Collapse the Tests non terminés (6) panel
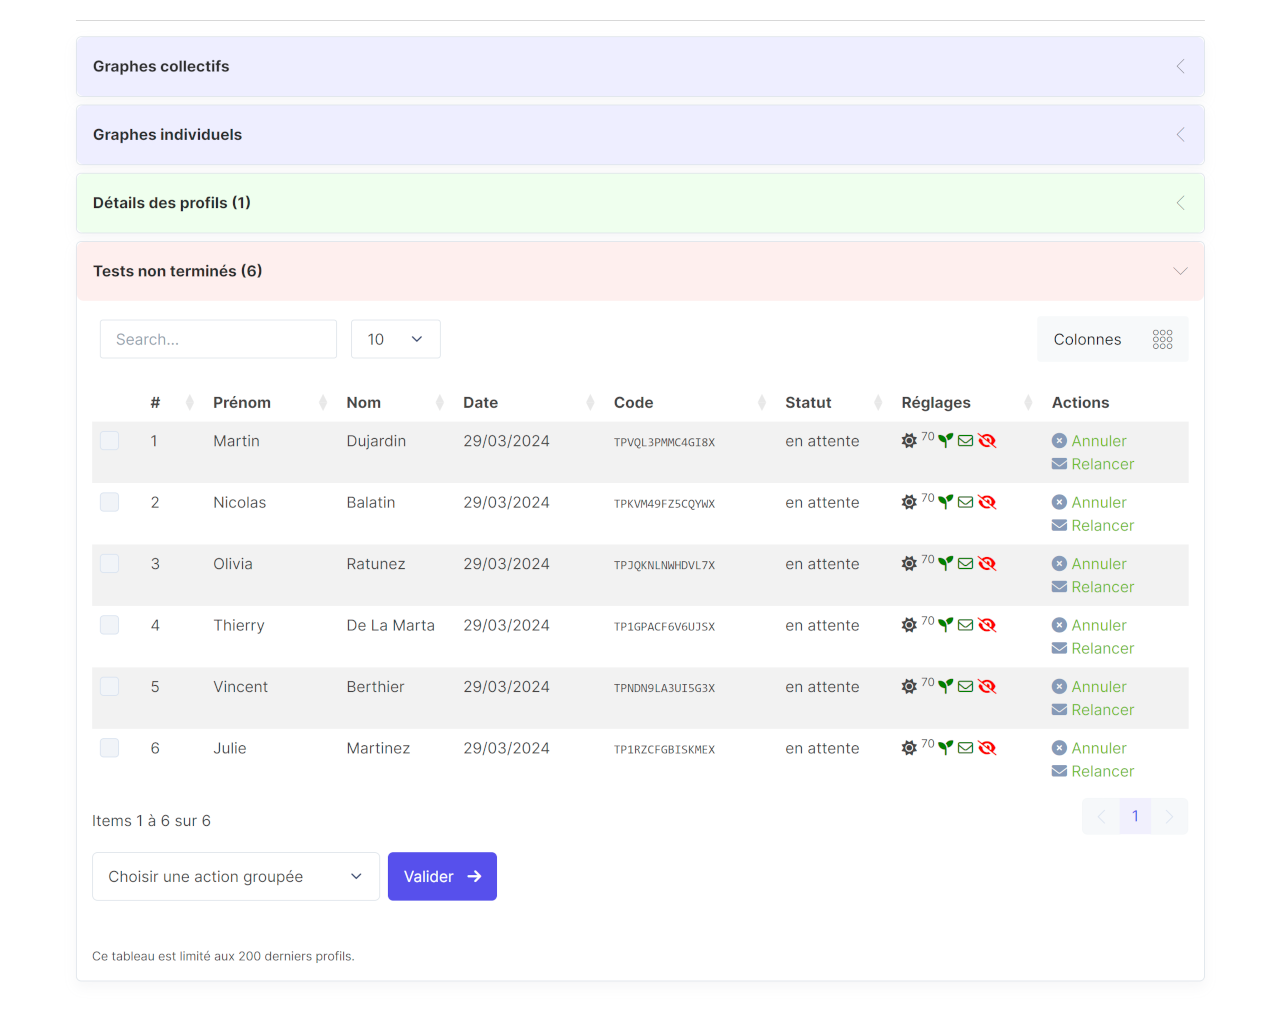 click(x=640, y=271)
